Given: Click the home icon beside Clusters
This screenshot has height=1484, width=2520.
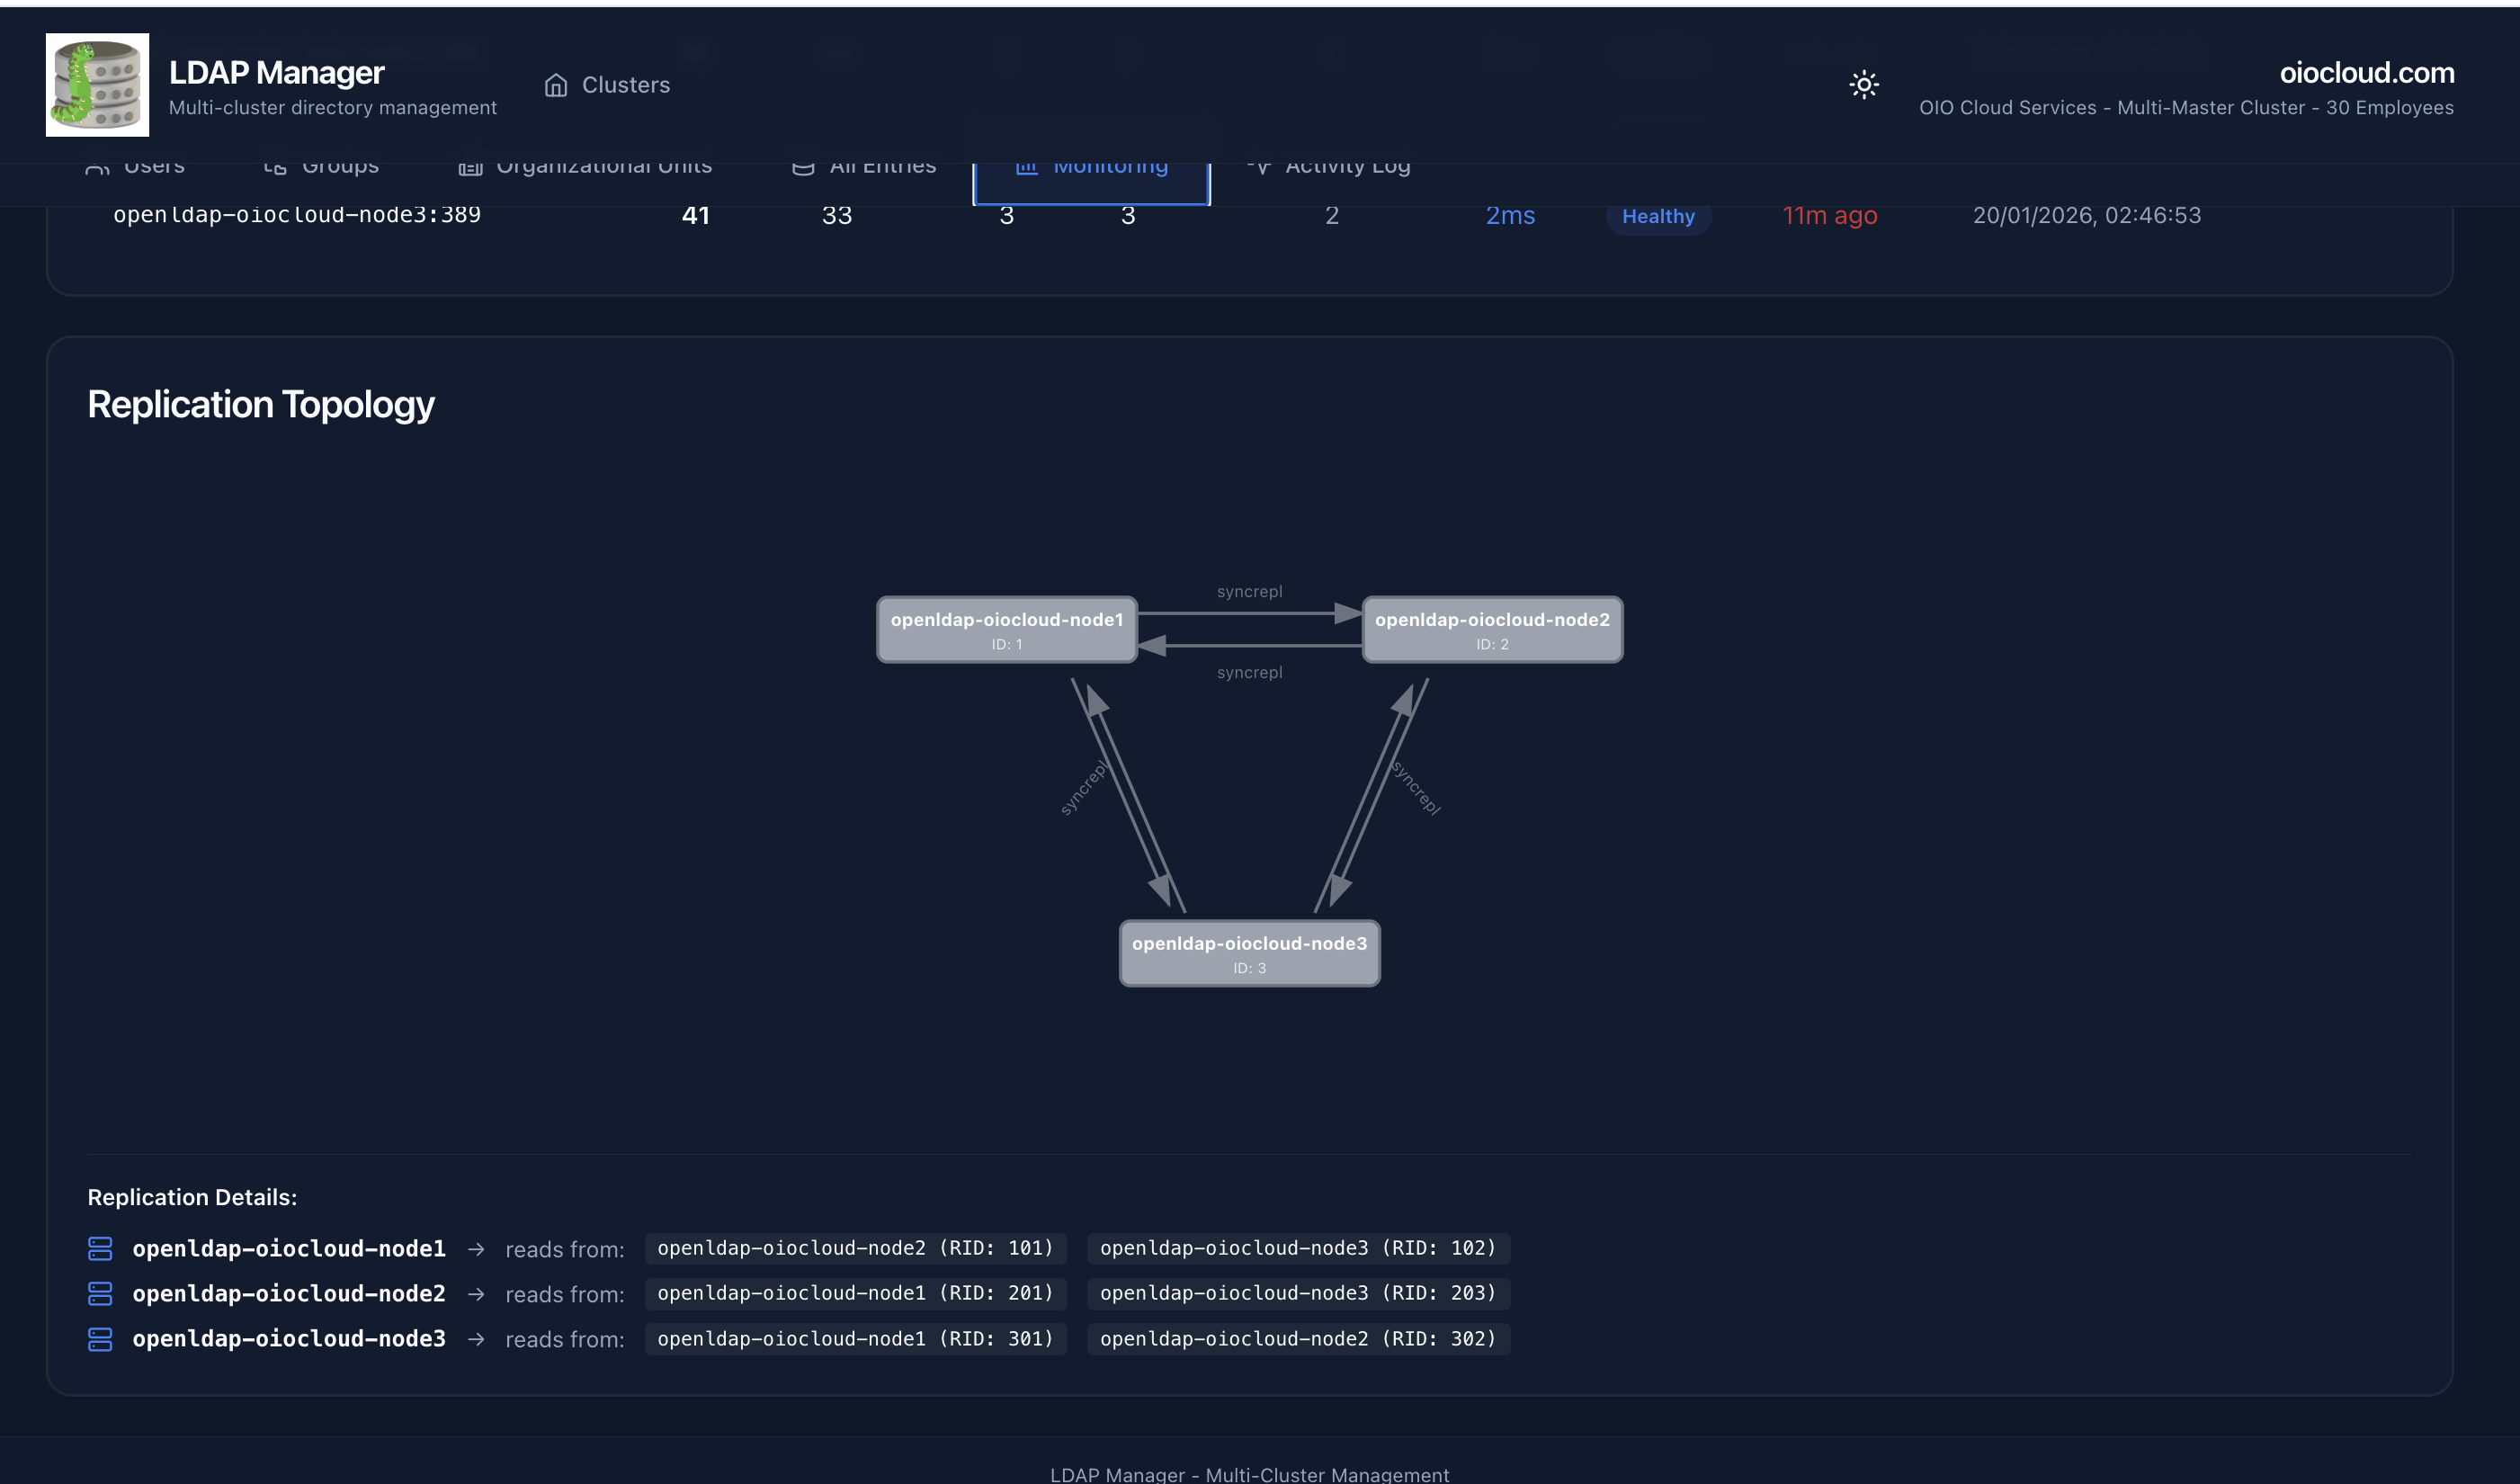Looking at the screenshot, I should 556,85.
